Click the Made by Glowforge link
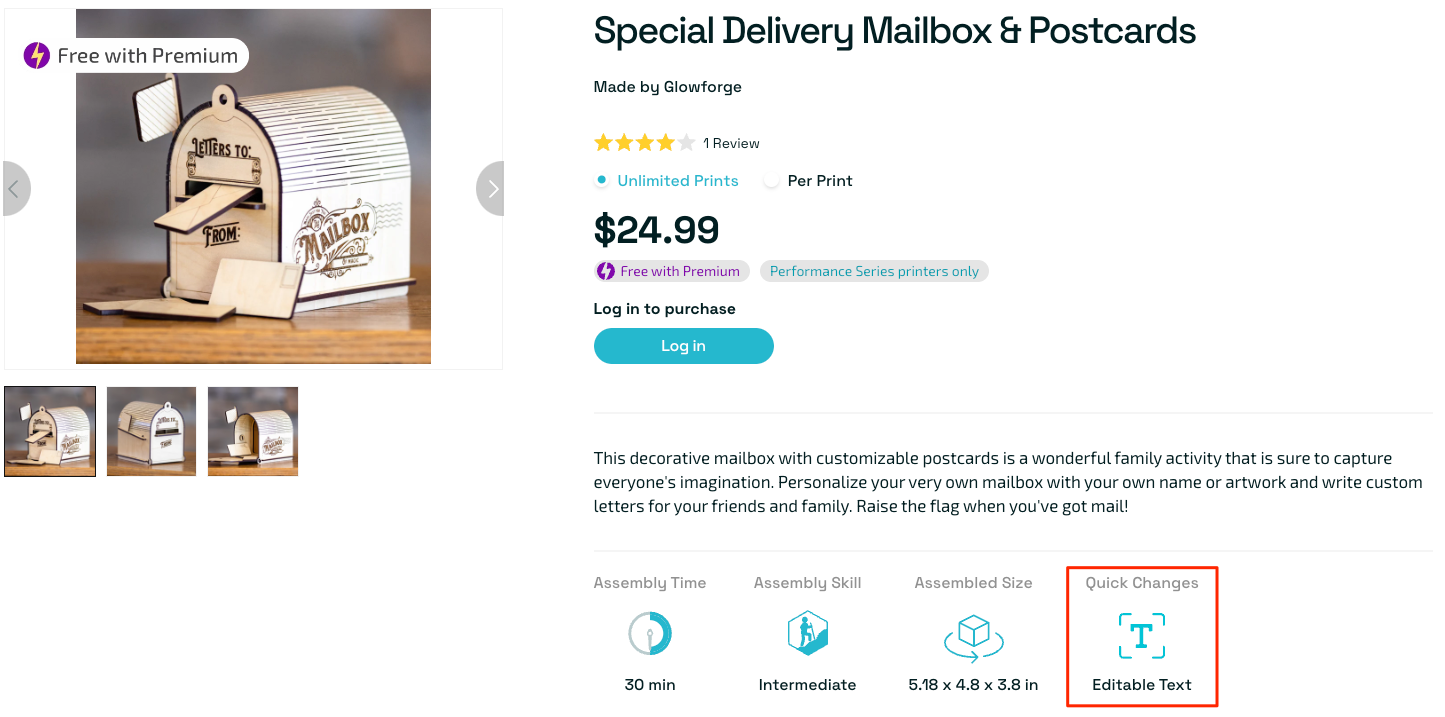 point(667,87)
